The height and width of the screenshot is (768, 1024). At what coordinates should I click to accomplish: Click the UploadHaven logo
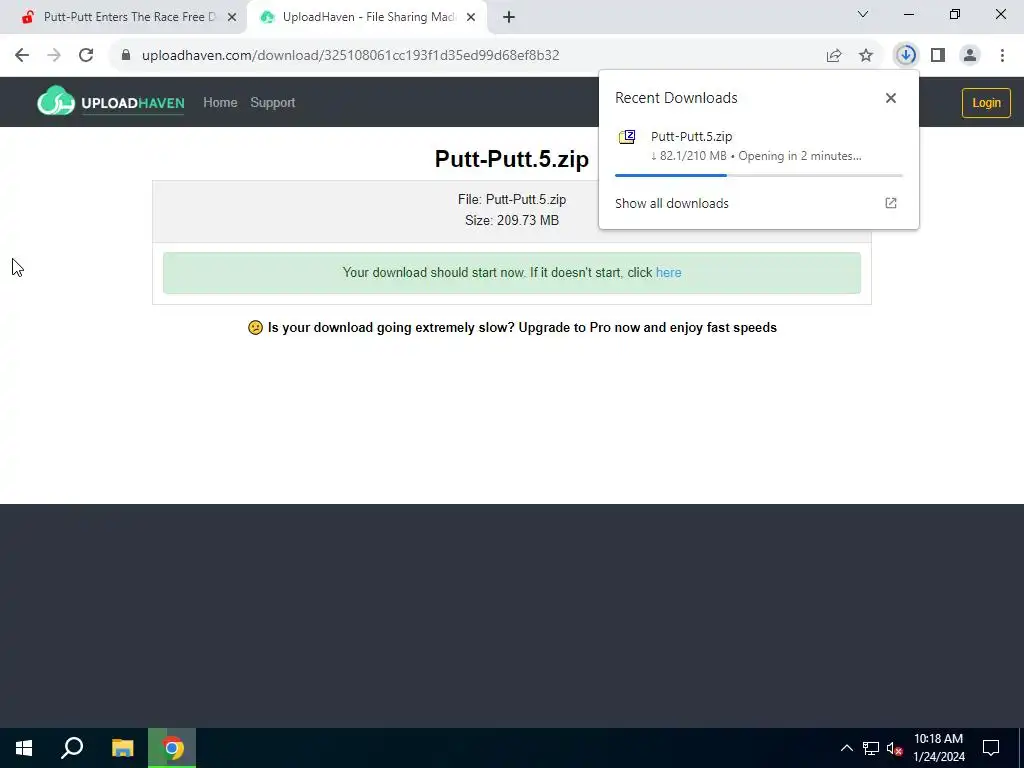(x=110, y=101)
